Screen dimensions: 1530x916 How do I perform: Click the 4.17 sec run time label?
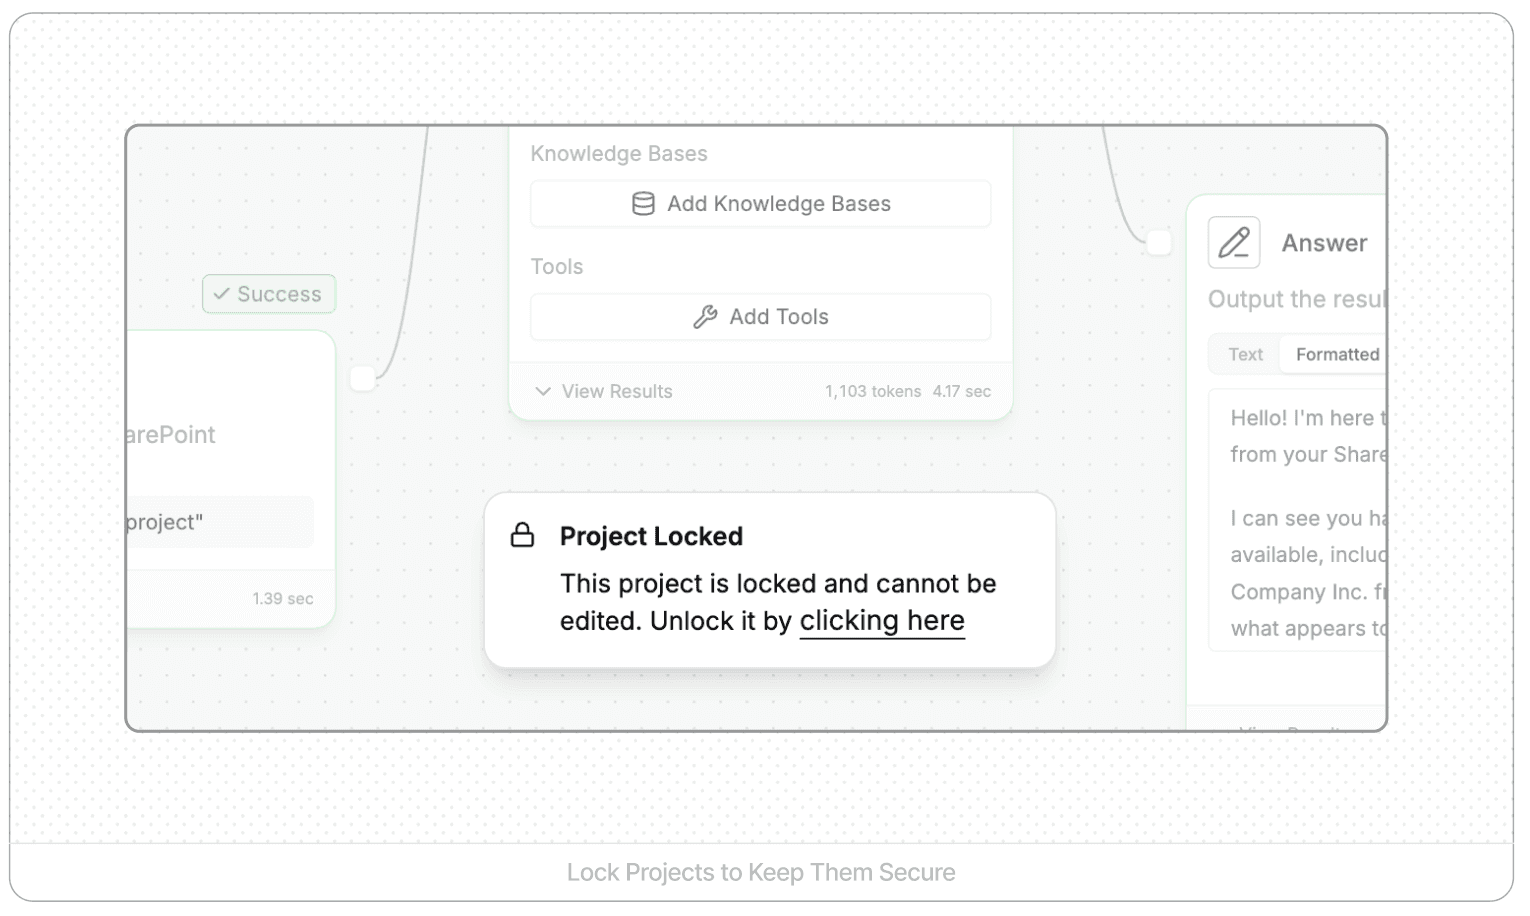pyautogui.click(x=961, y=391)
